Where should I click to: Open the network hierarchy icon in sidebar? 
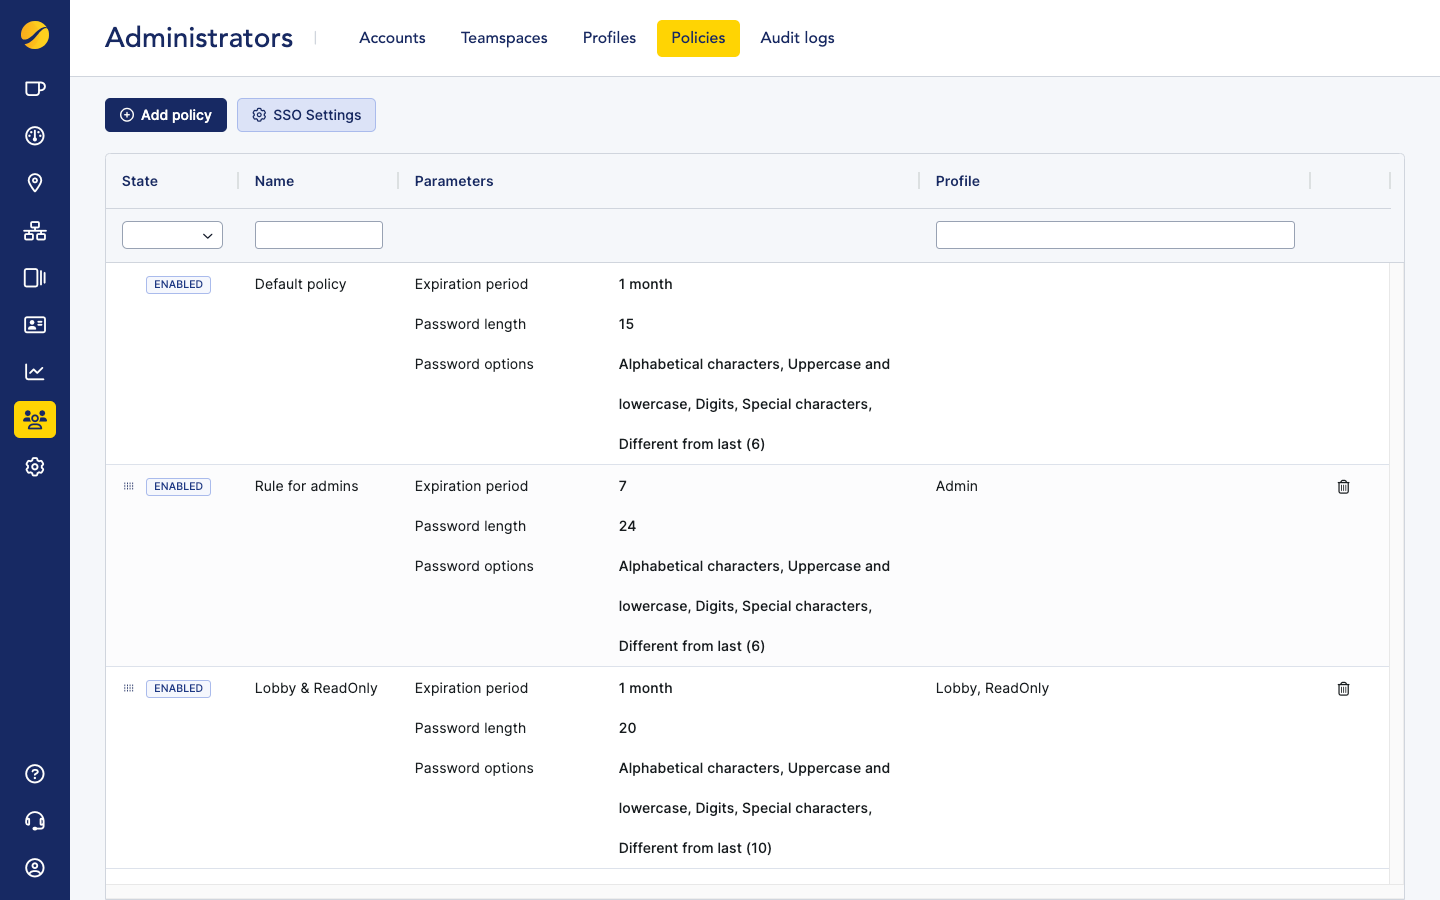point(35,230)
